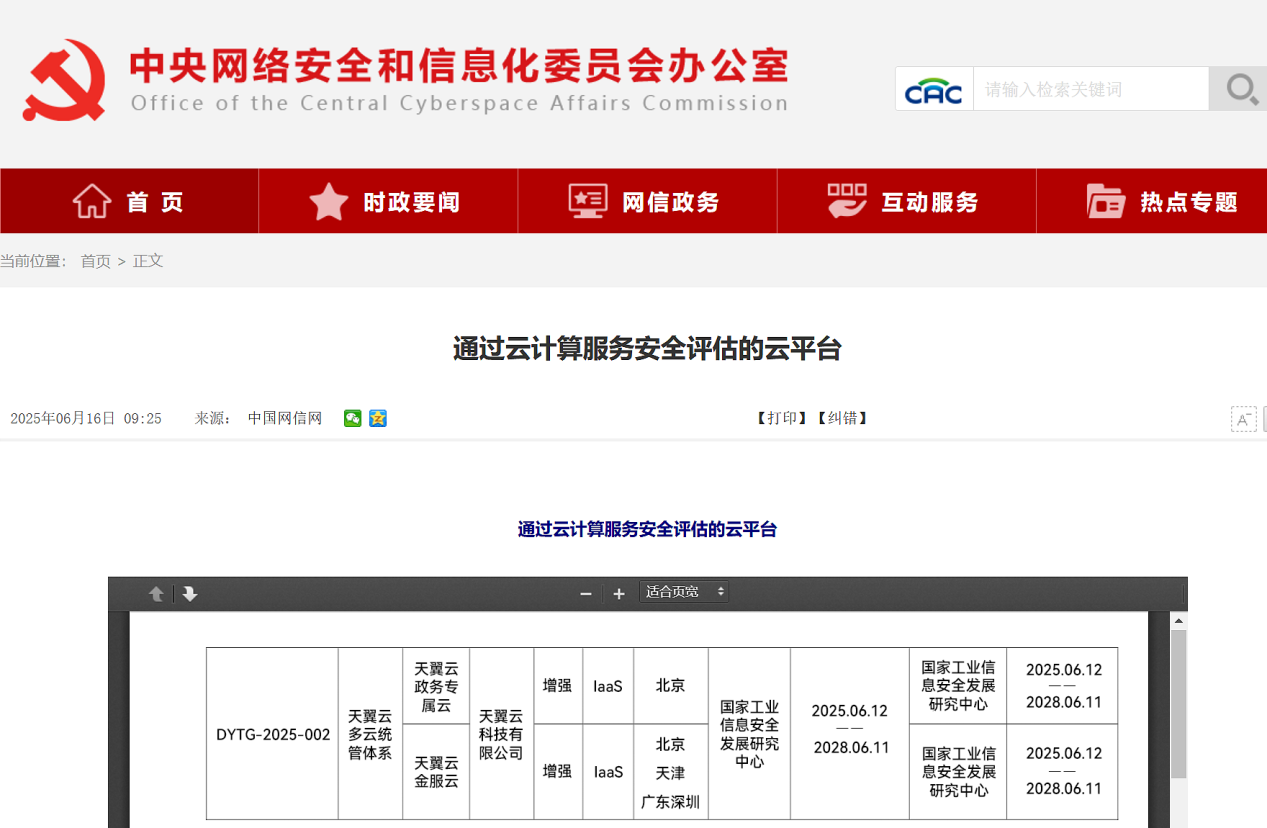Click the date 2025年06月16日 09:25
Screen dimensions: 1267x828
[86, 418]
